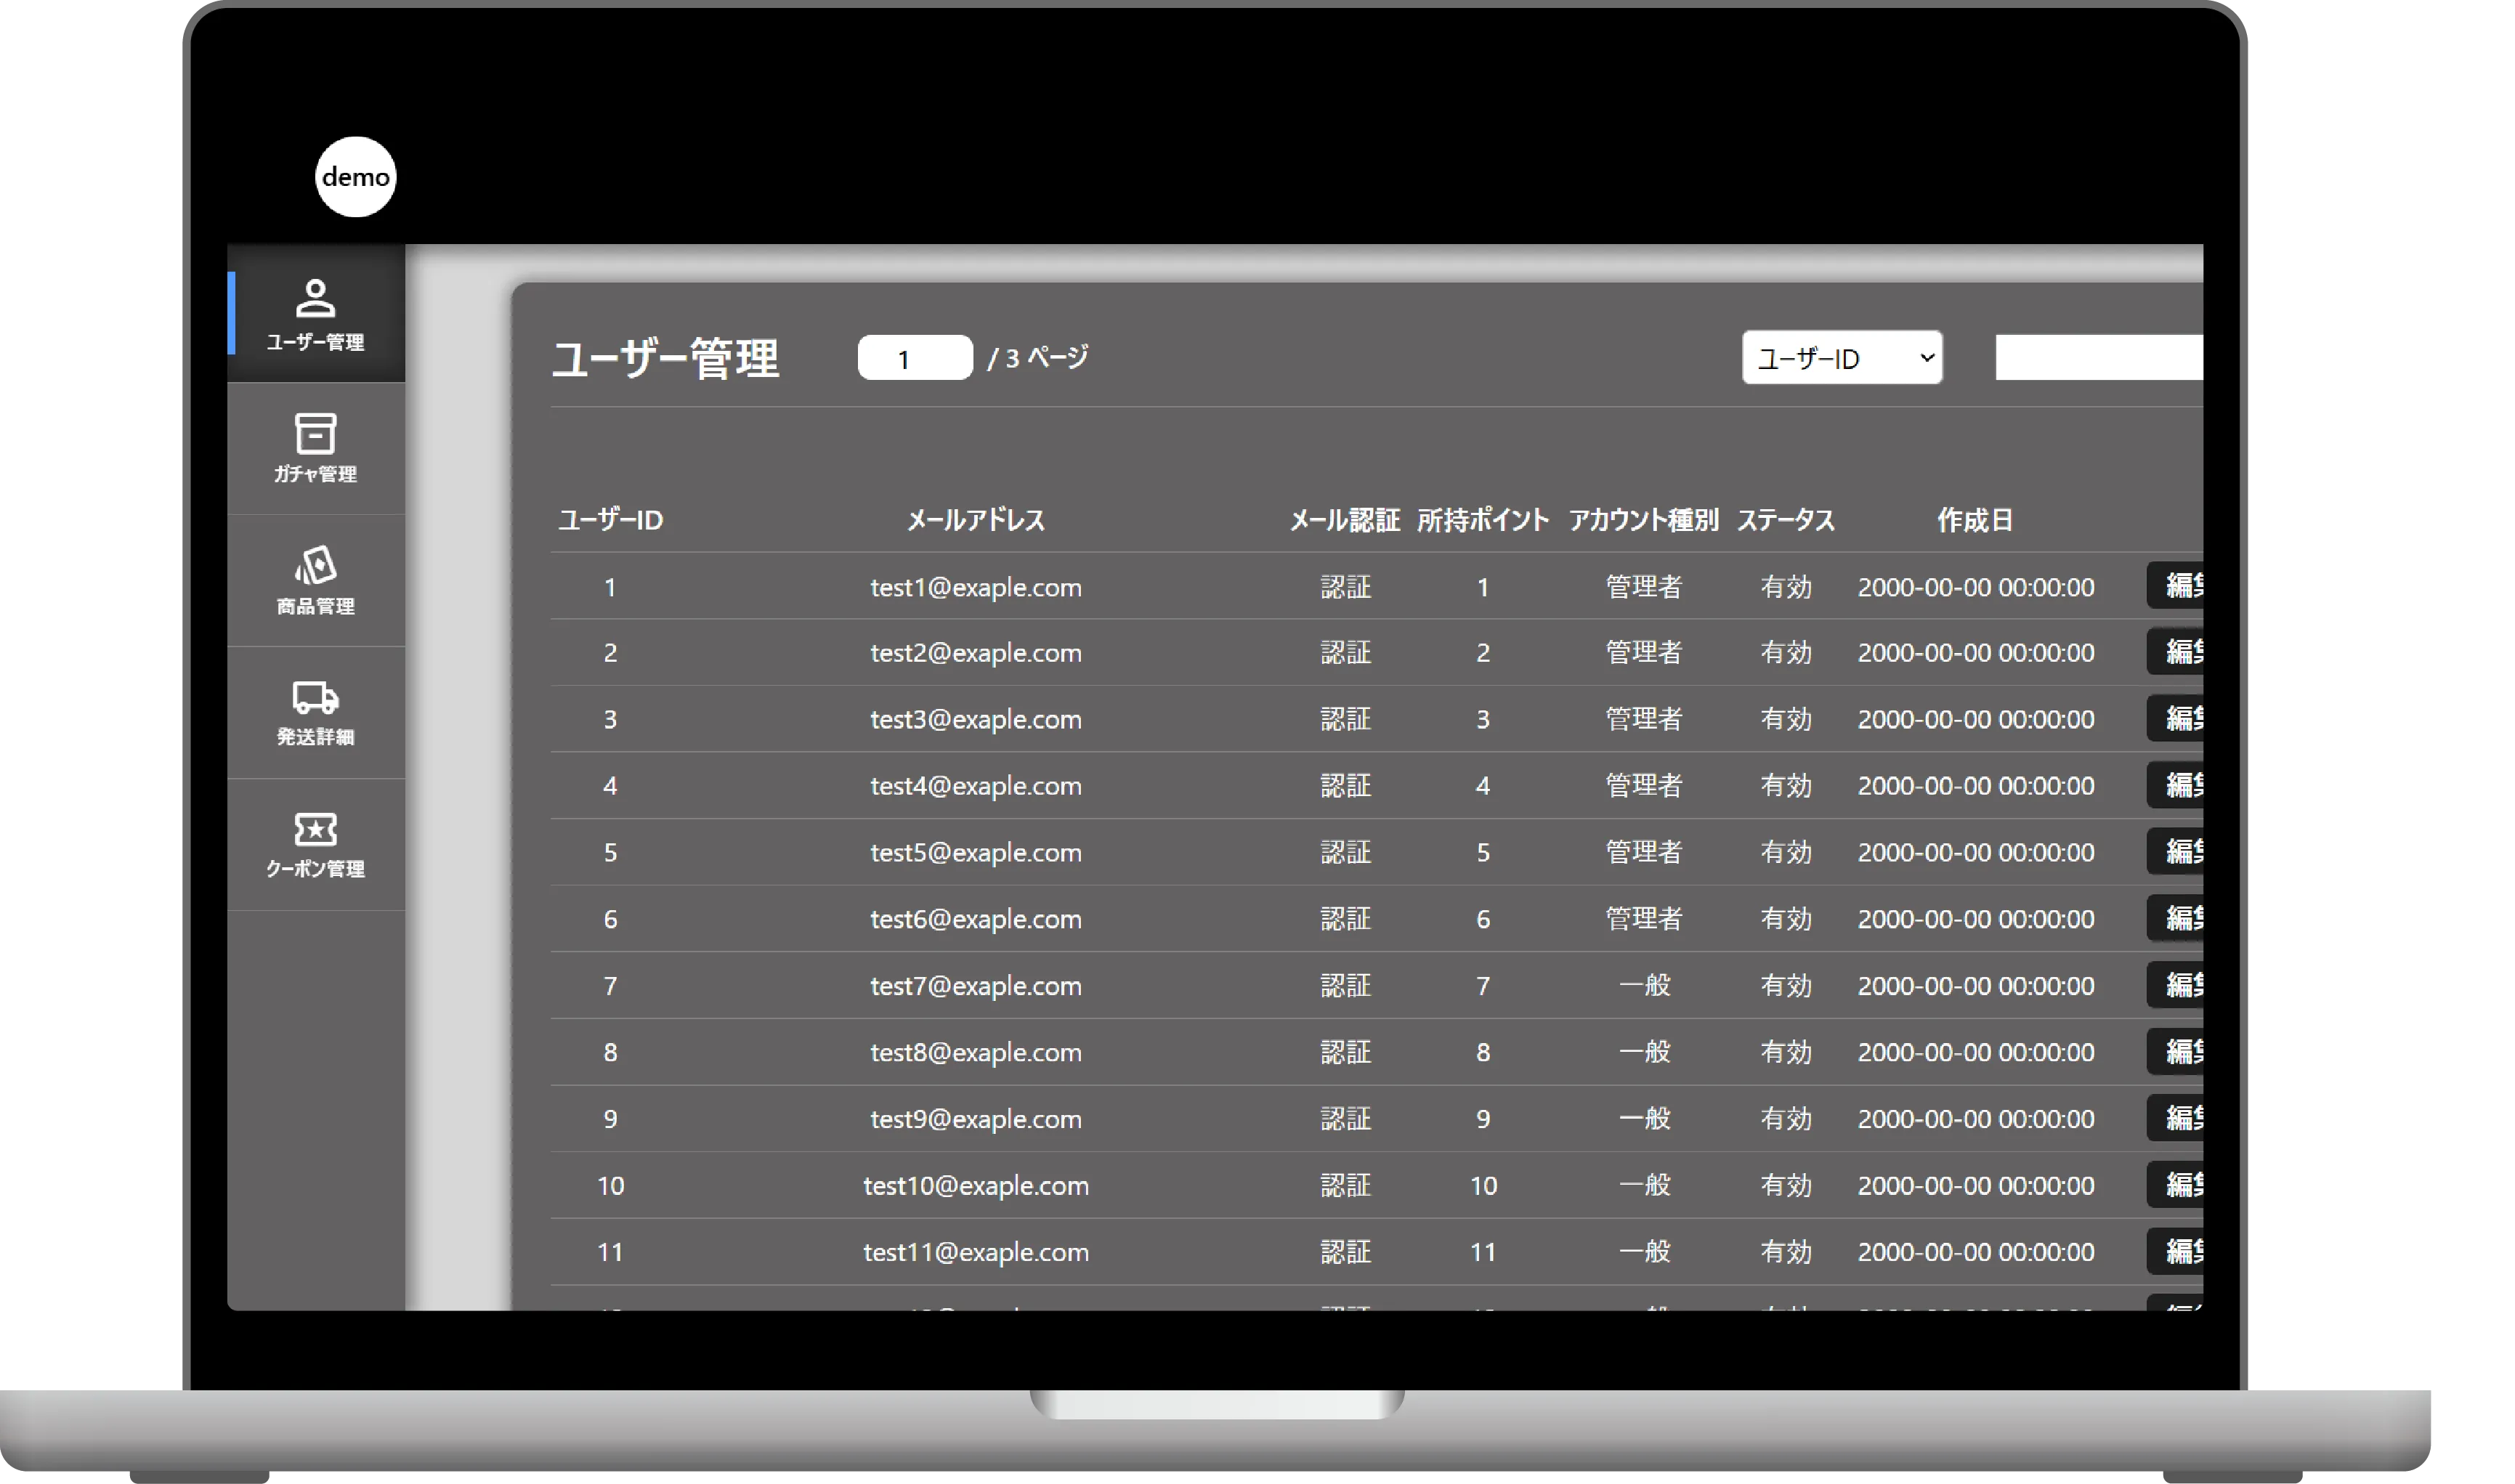Click the クーポン管理 ticket star icon
Screen dimensions: 2515x1484
[315, 829]
